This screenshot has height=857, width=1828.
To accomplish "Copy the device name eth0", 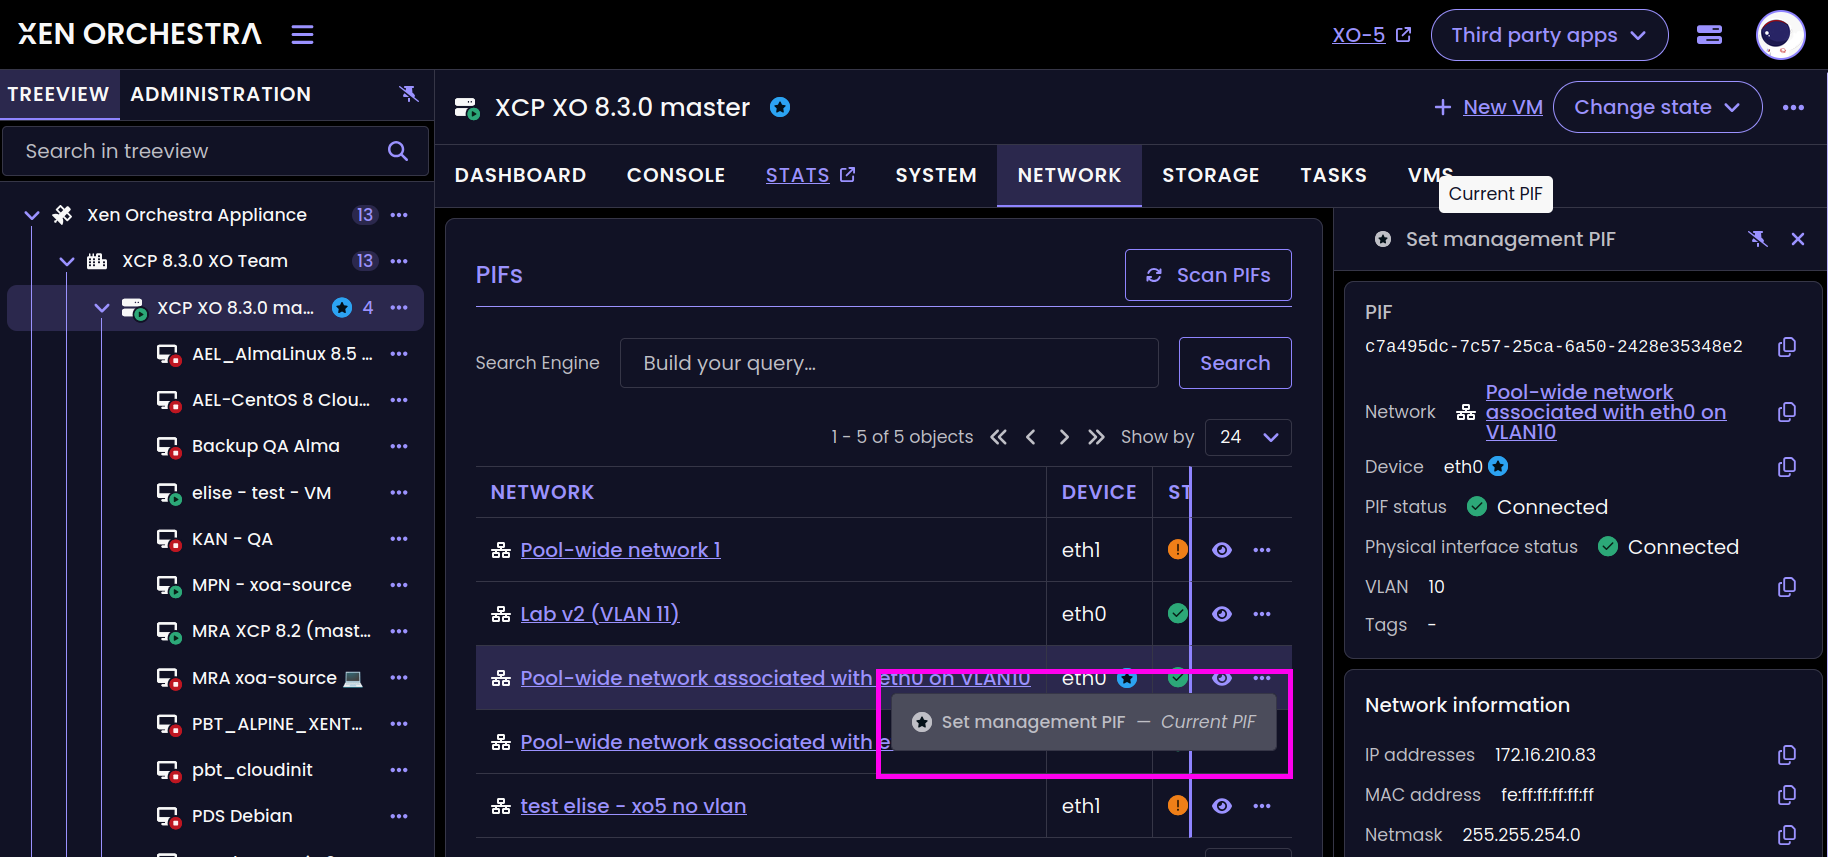I will pos(1787,467).
